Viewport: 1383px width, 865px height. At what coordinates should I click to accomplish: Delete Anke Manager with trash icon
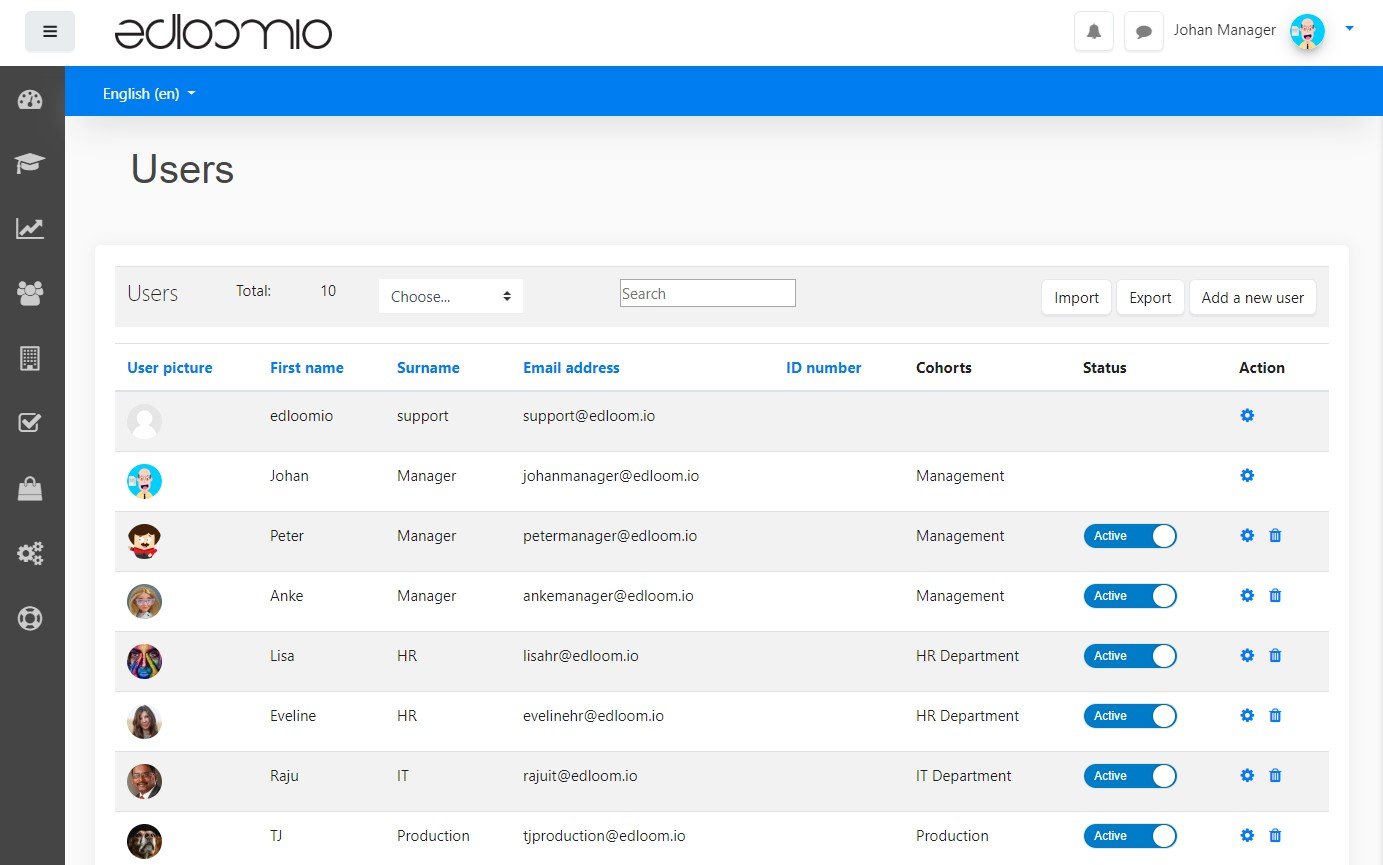(1275, 595)
